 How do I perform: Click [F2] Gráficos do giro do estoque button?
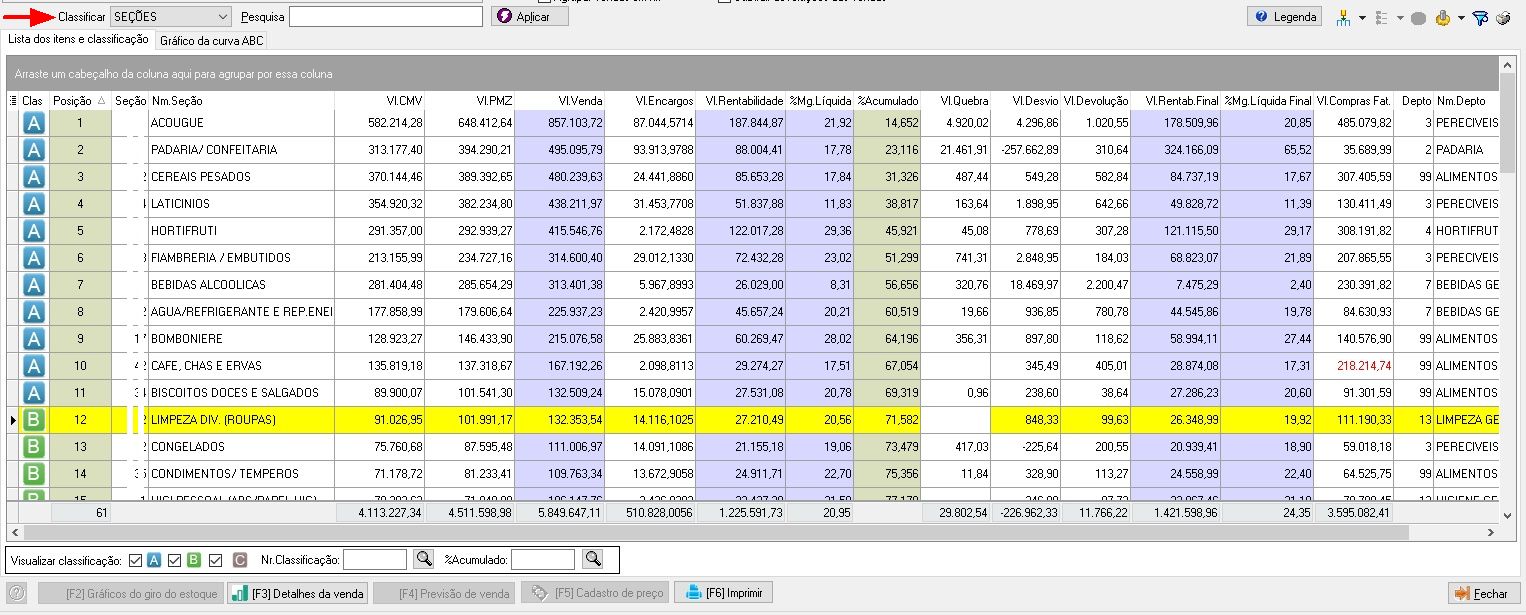(x=130, y=593)
